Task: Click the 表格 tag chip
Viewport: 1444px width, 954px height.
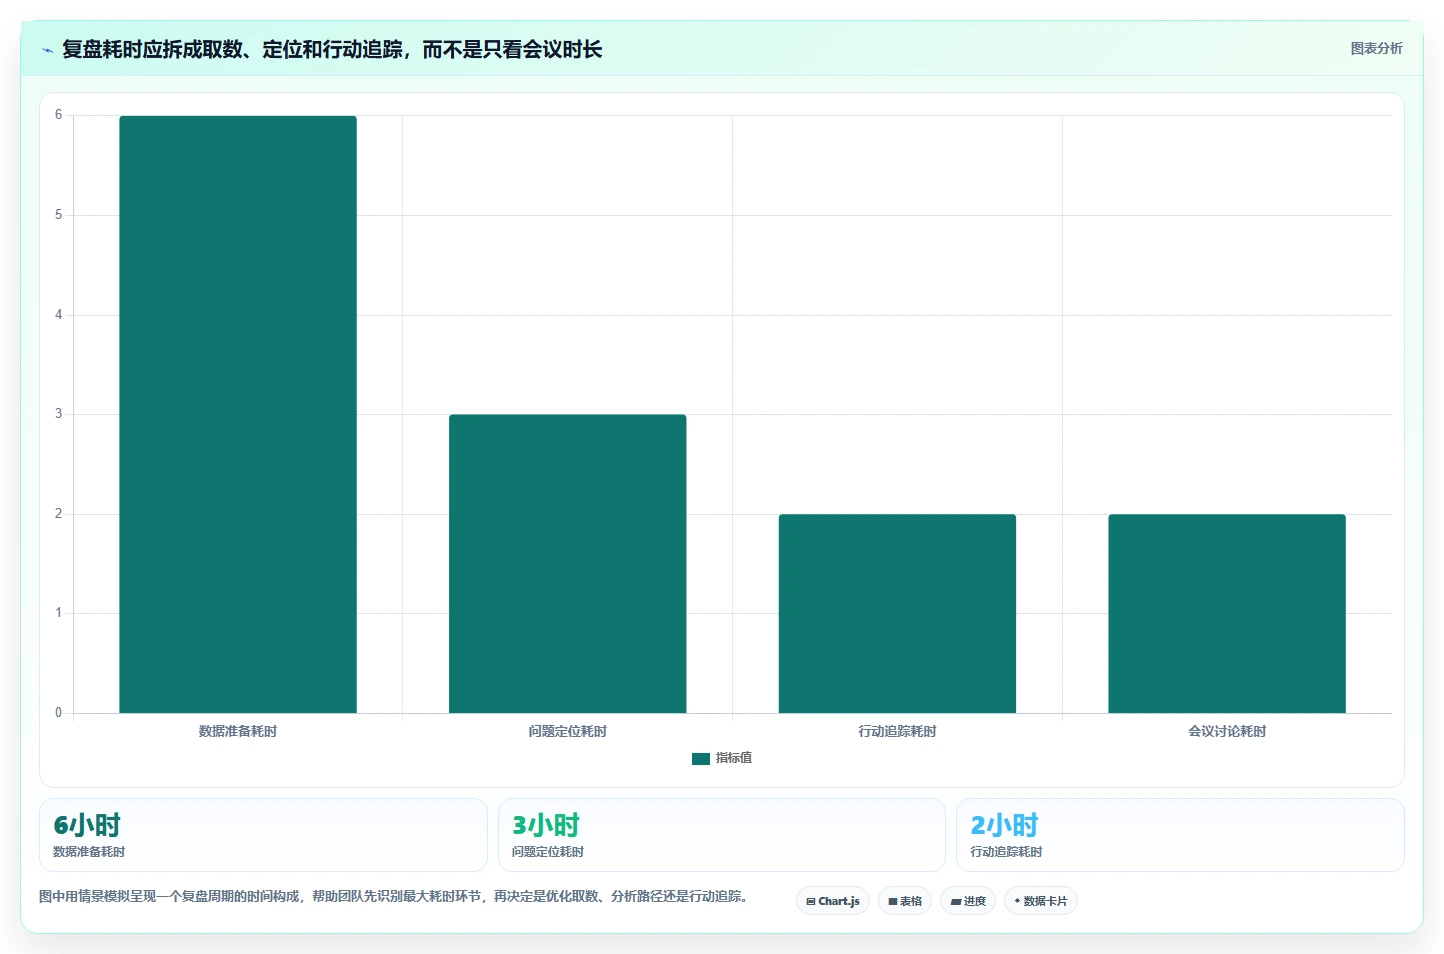Action: (x=905, y=901)
